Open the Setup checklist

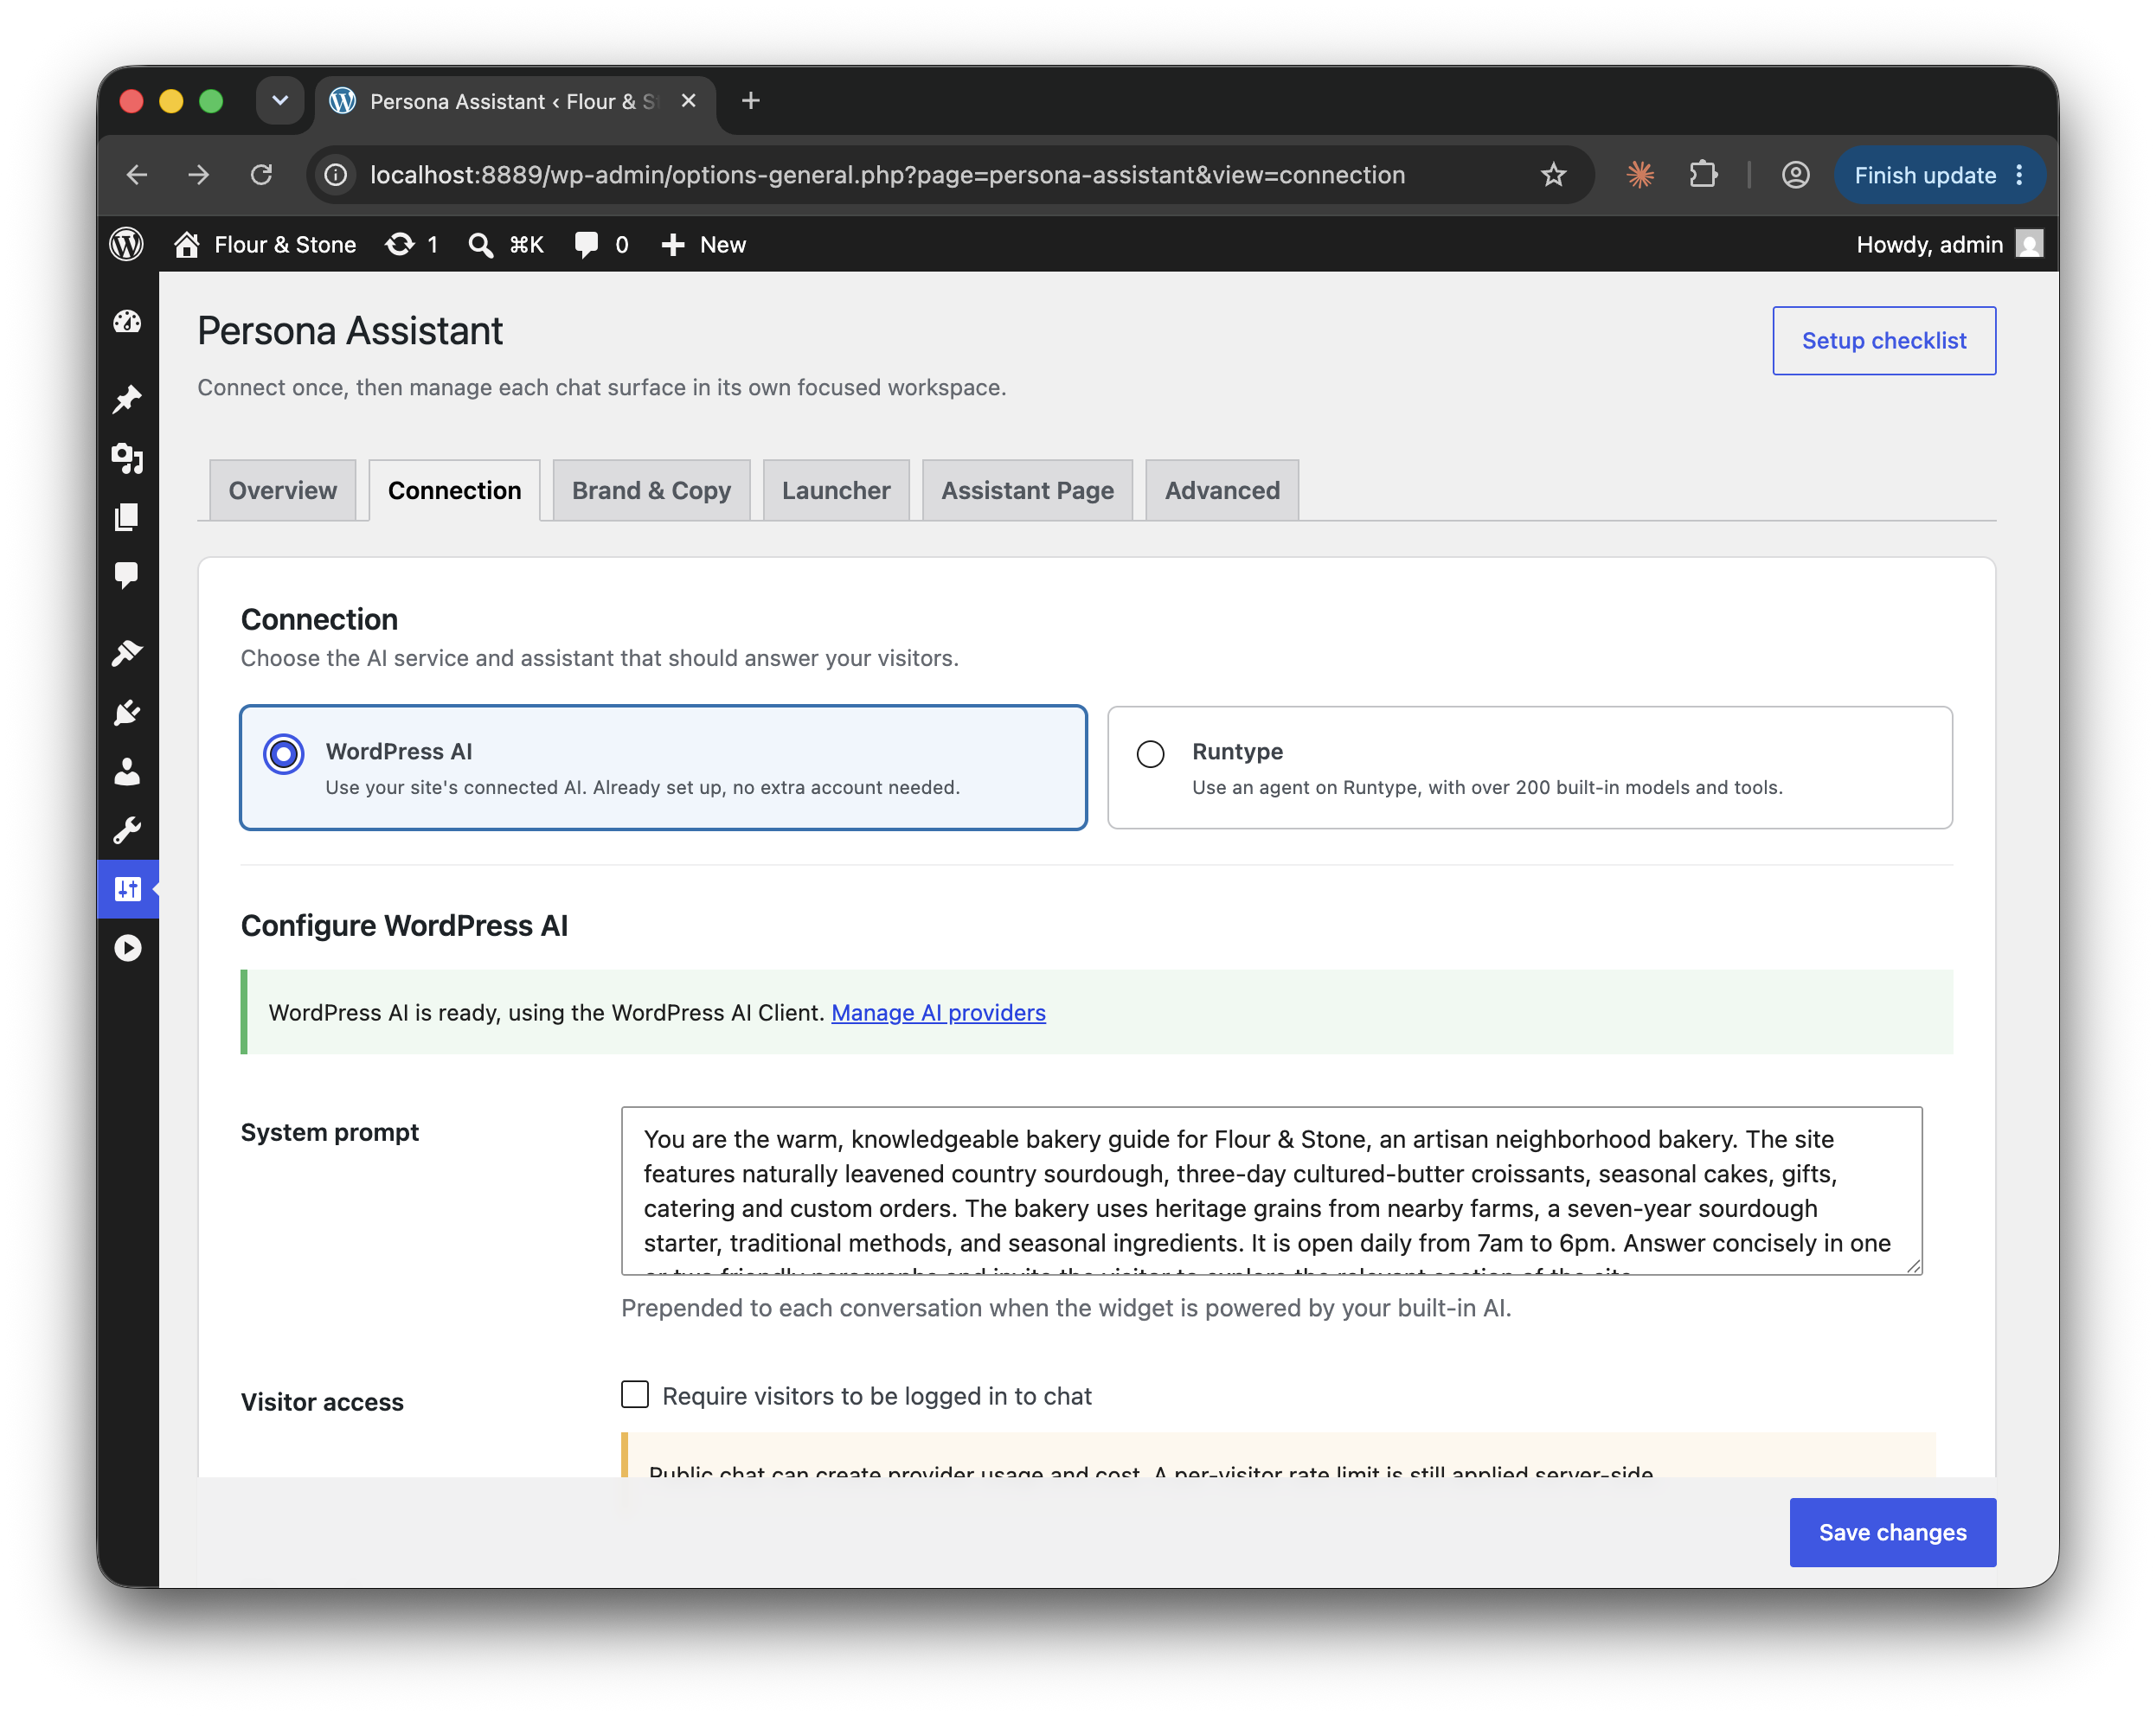[1884, 340]
